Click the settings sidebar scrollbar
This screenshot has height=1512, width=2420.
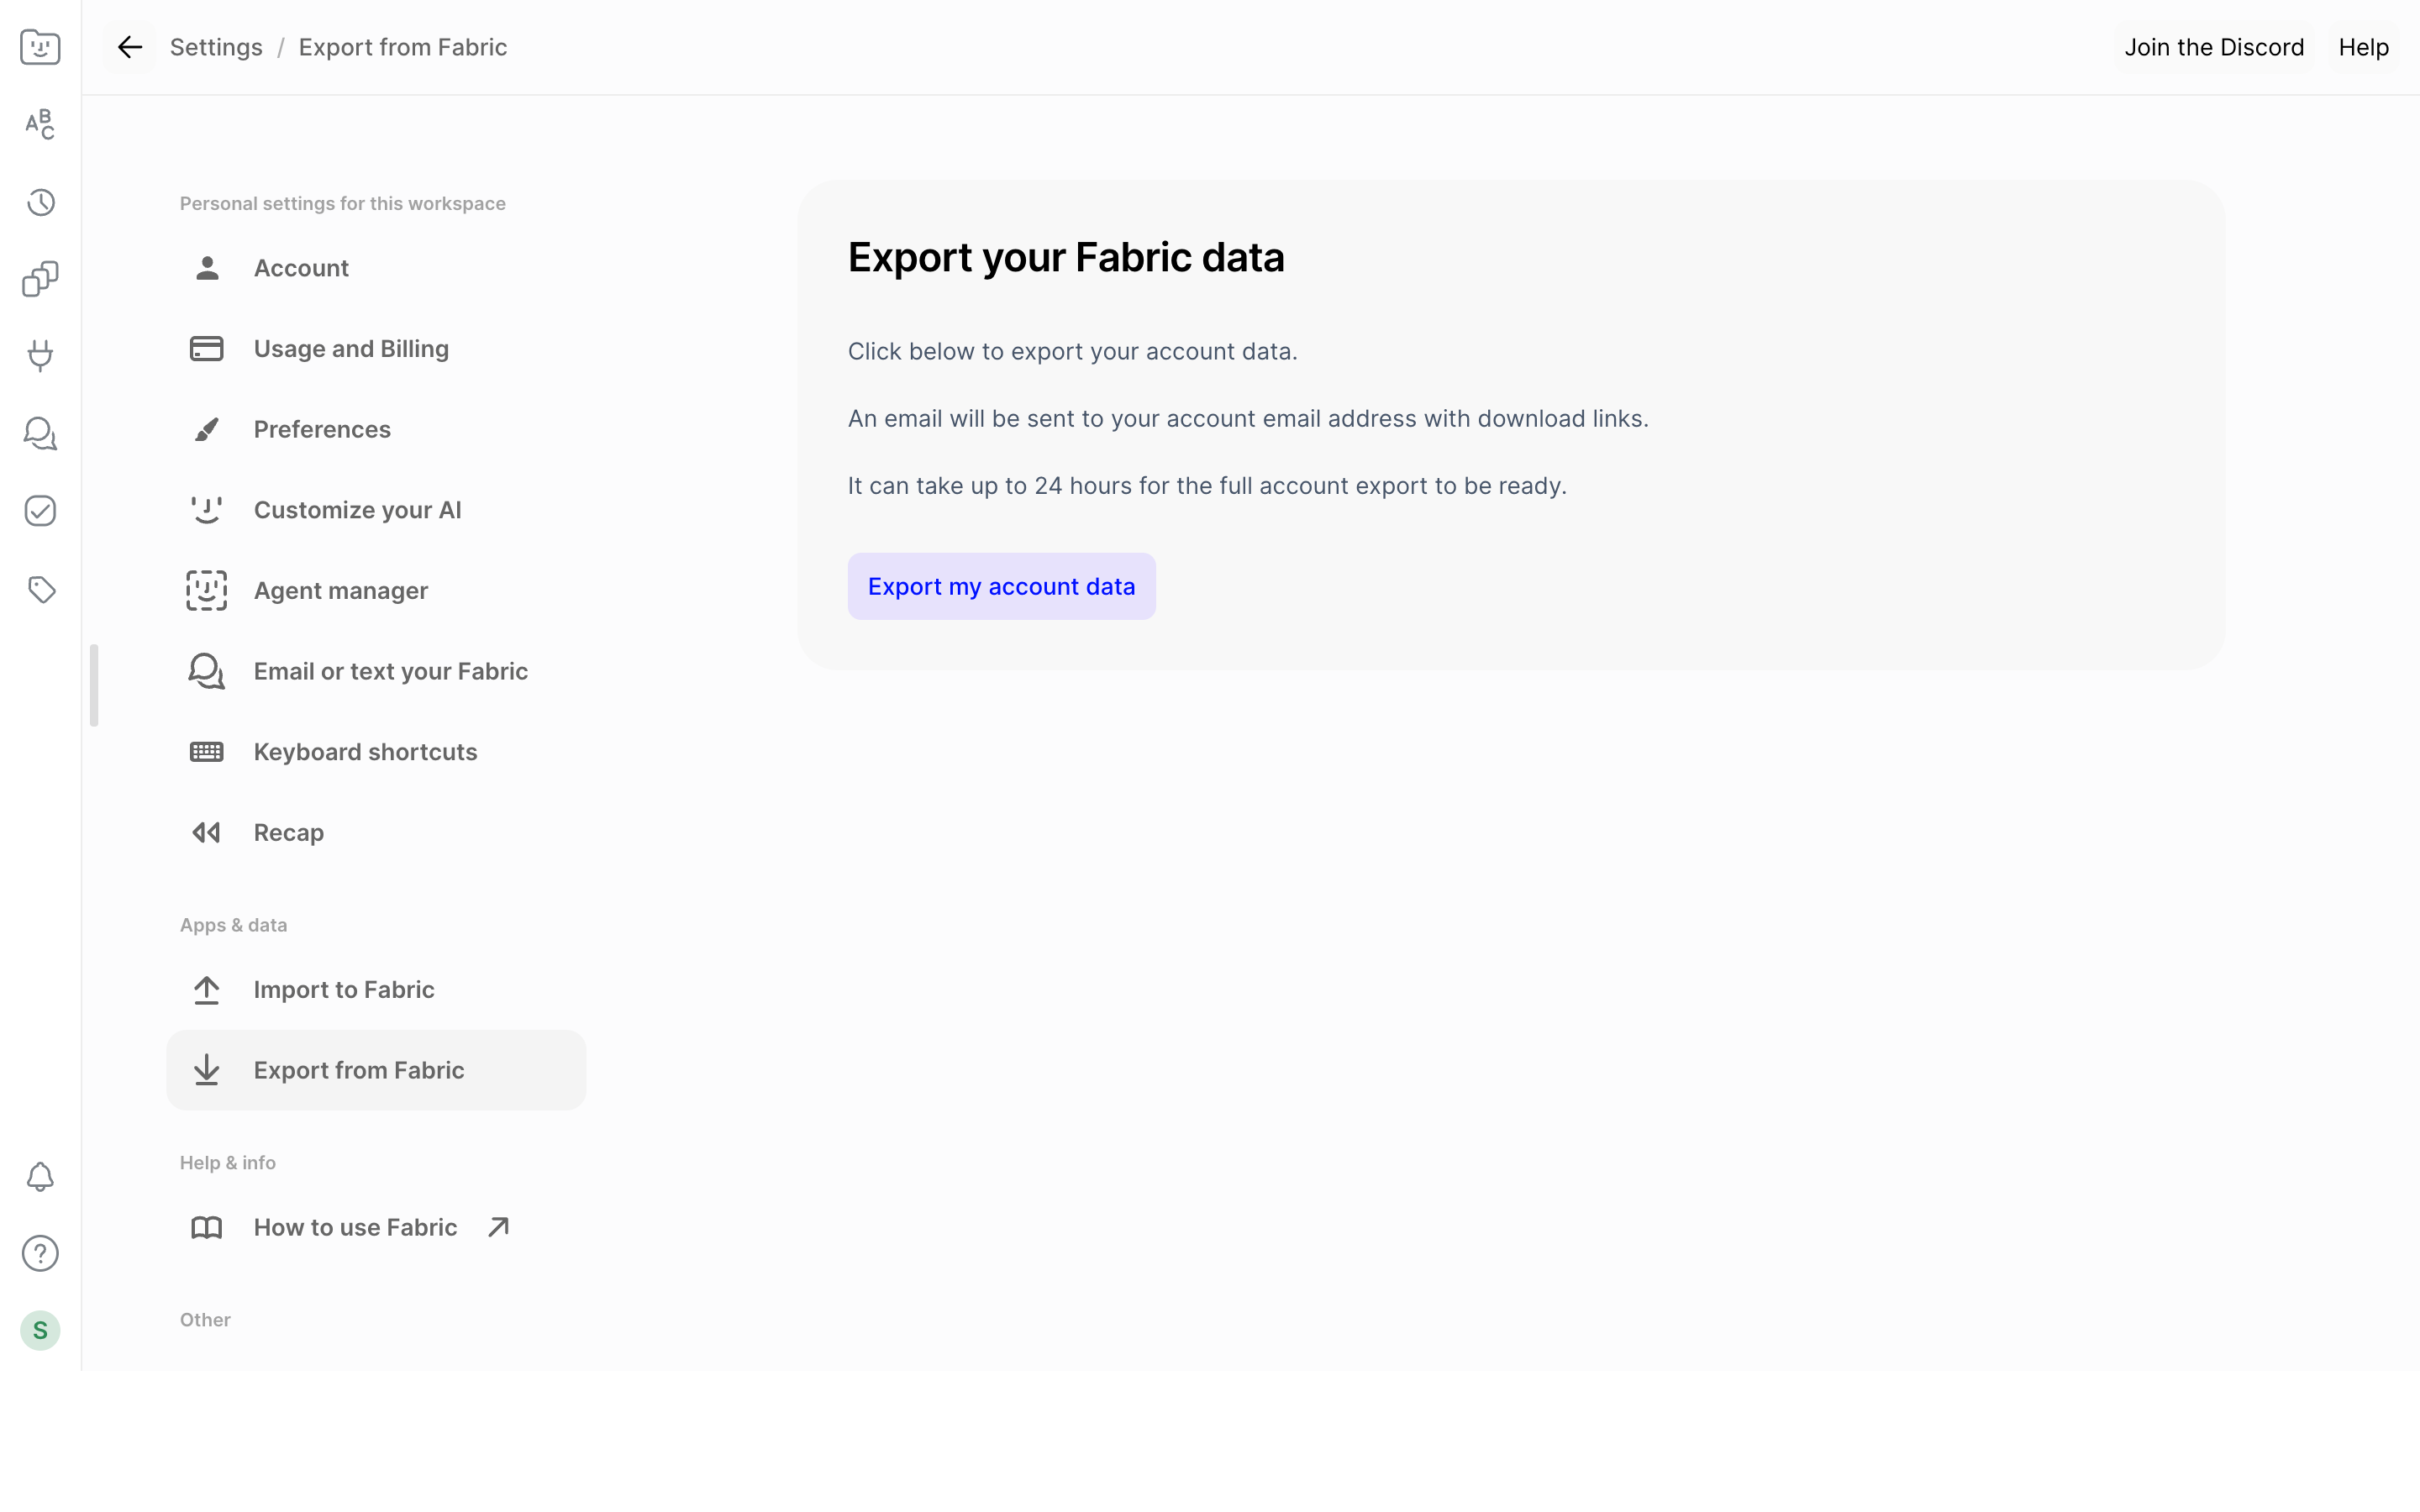[94, 686]
